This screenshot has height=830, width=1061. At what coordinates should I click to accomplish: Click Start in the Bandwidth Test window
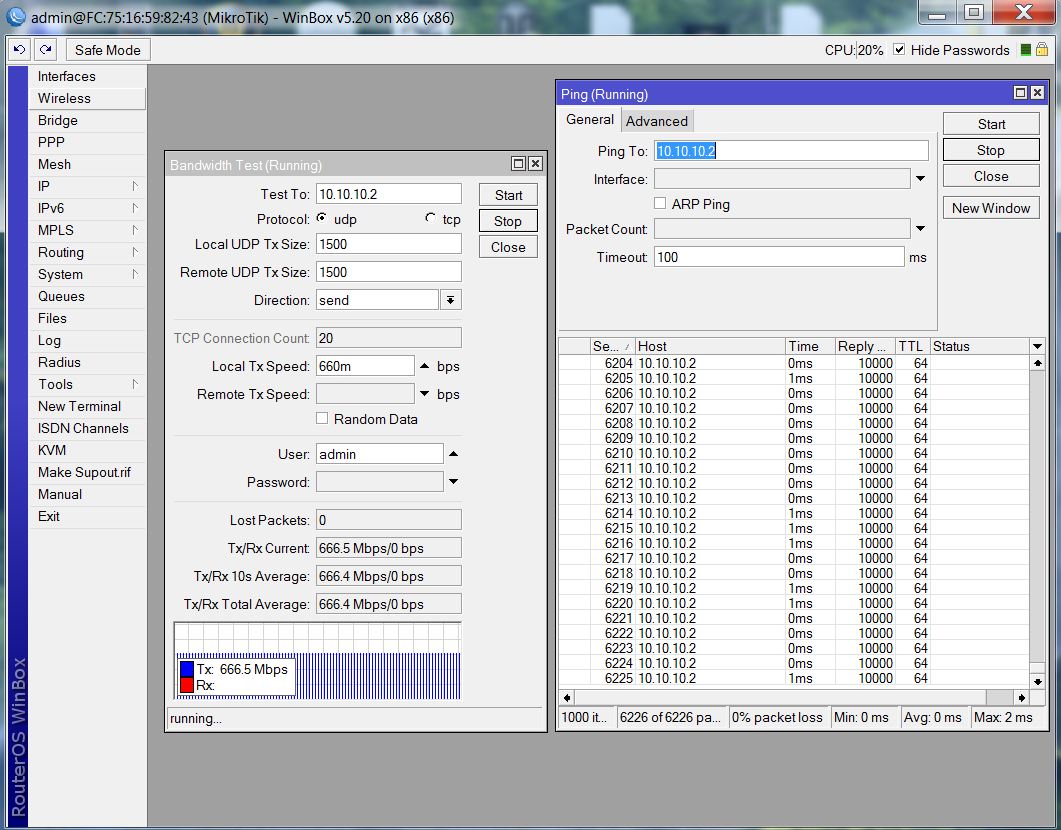508,195
